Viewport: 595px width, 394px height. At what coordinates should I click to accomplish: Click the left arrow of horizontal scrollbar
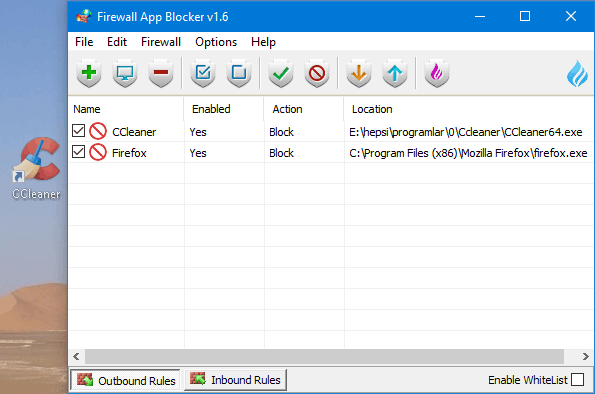76,356
